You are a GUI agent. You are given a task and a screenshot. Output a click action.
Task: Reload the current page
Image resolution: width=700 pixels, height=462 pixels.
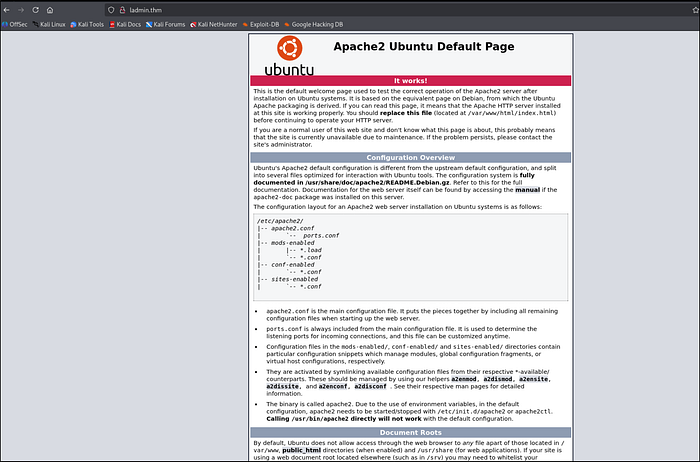[35, 10]
